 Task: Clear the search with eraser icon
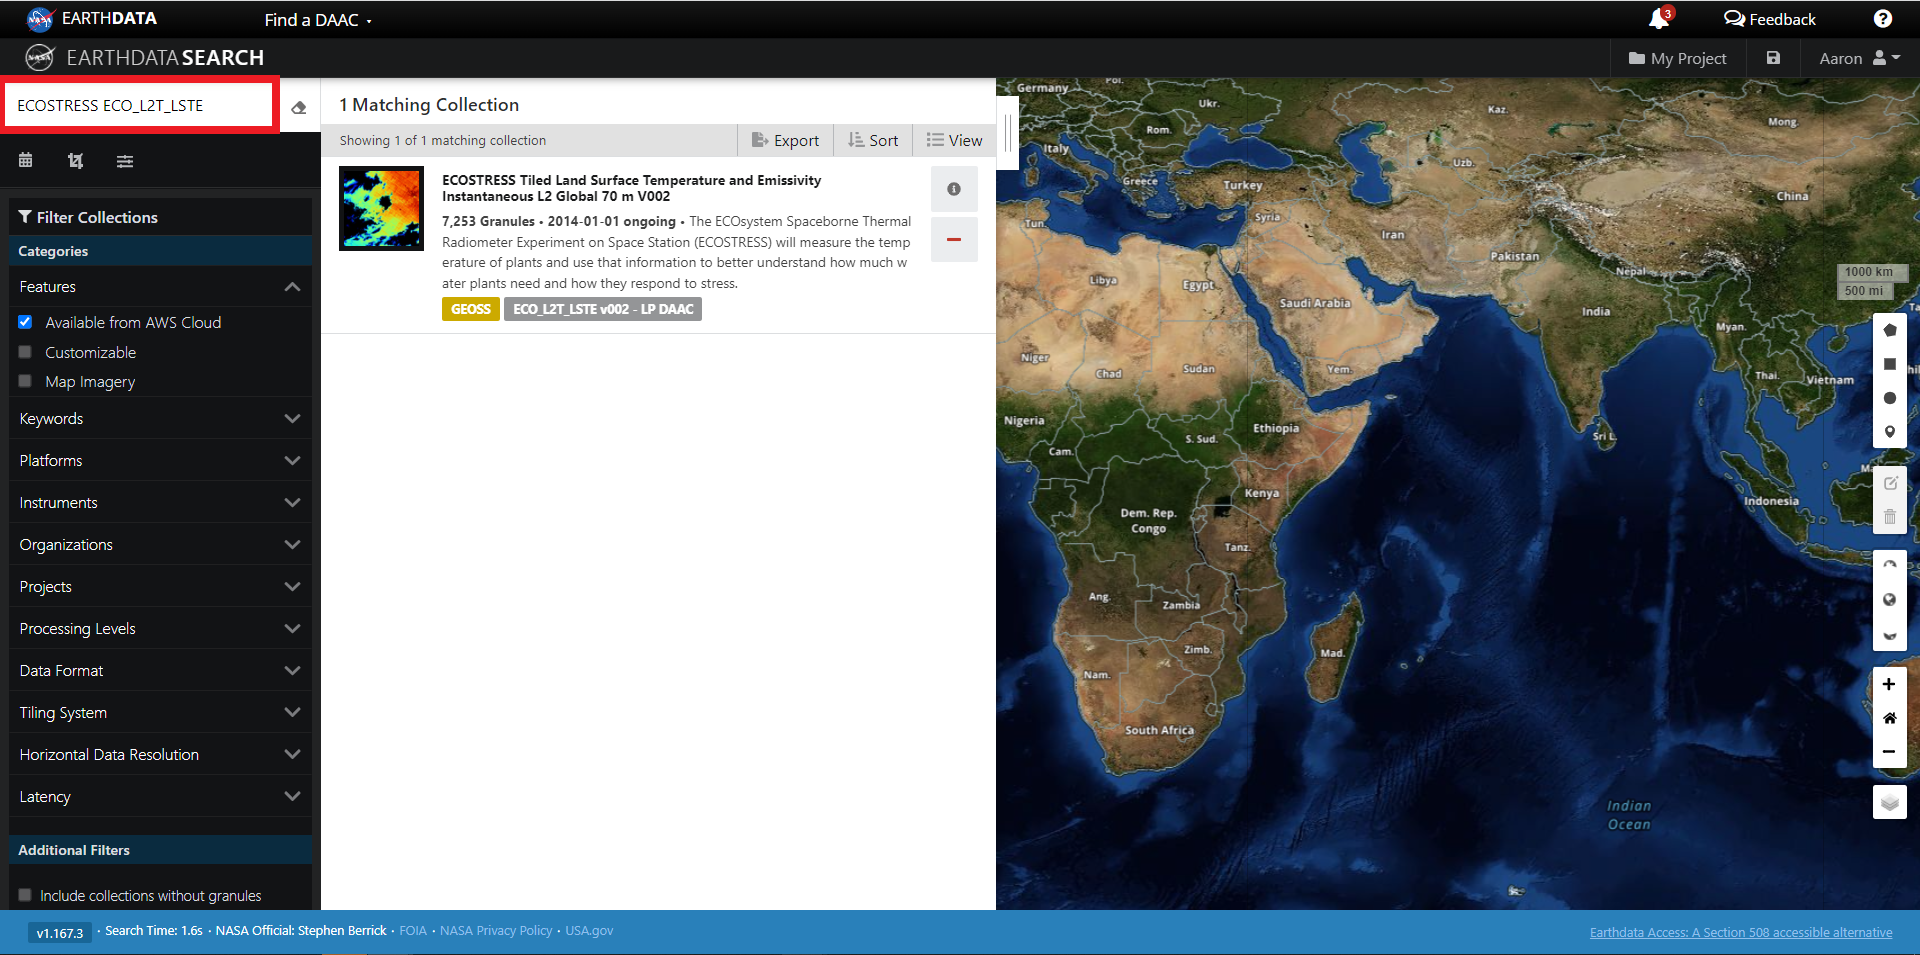point(299,107)
